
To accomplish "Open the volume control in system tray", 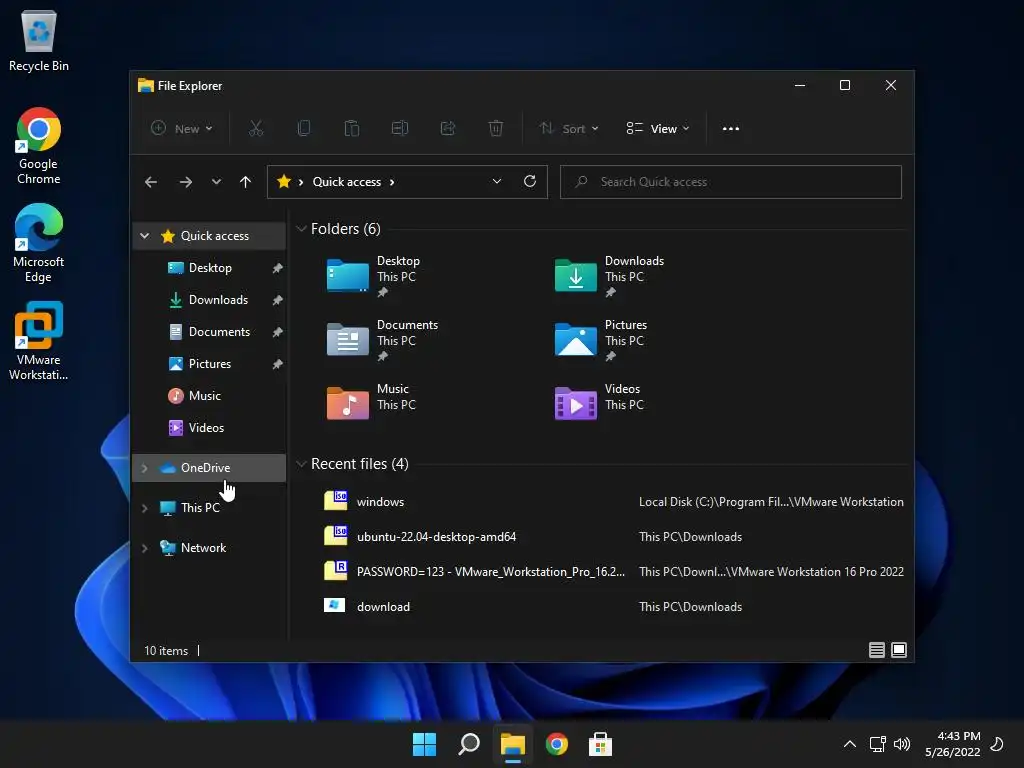I will (x=902, y=744).
